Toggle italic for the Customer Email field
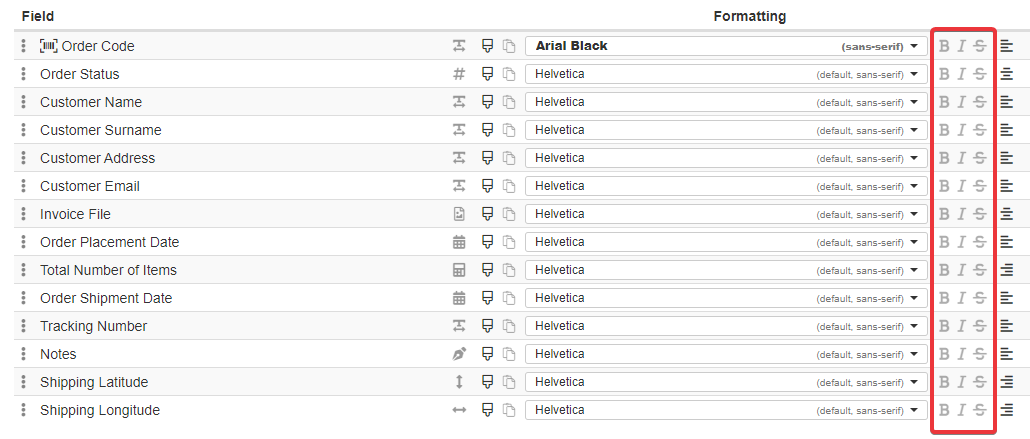 961,186
